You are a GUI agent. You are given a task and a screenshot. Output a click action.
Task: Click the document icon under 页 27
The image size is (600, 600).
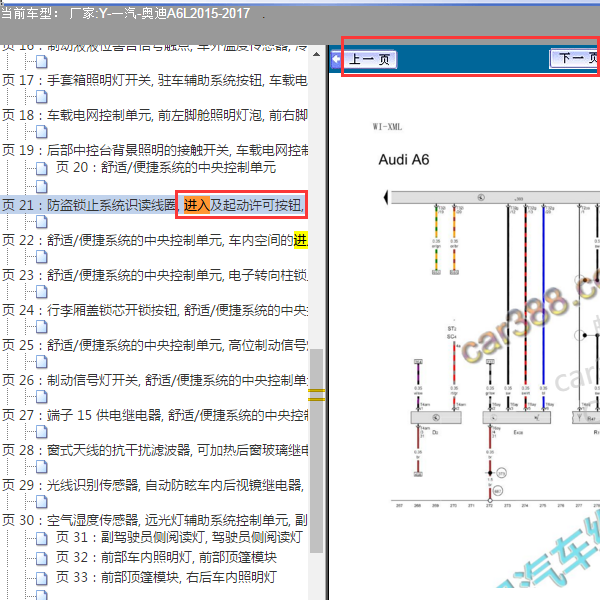[x=42, y=432]
